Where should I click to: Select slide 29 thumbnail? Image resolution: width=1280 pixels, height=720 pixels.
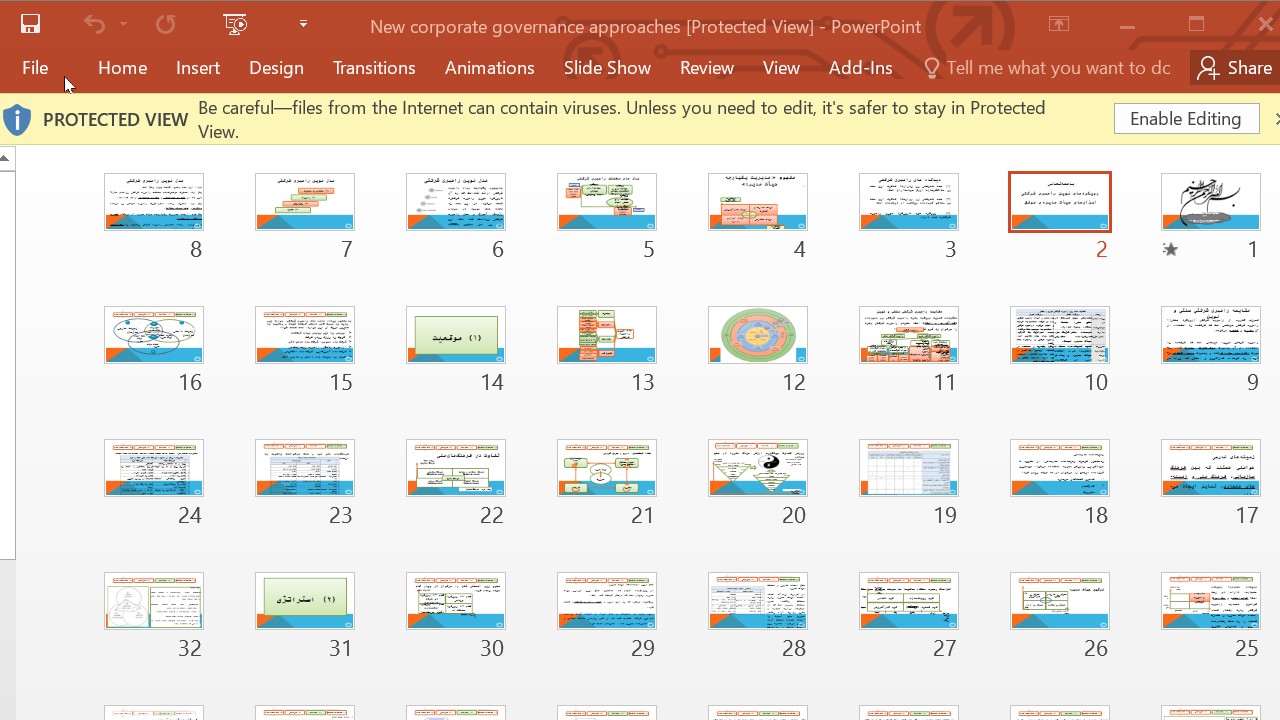[x=607, y=601]
